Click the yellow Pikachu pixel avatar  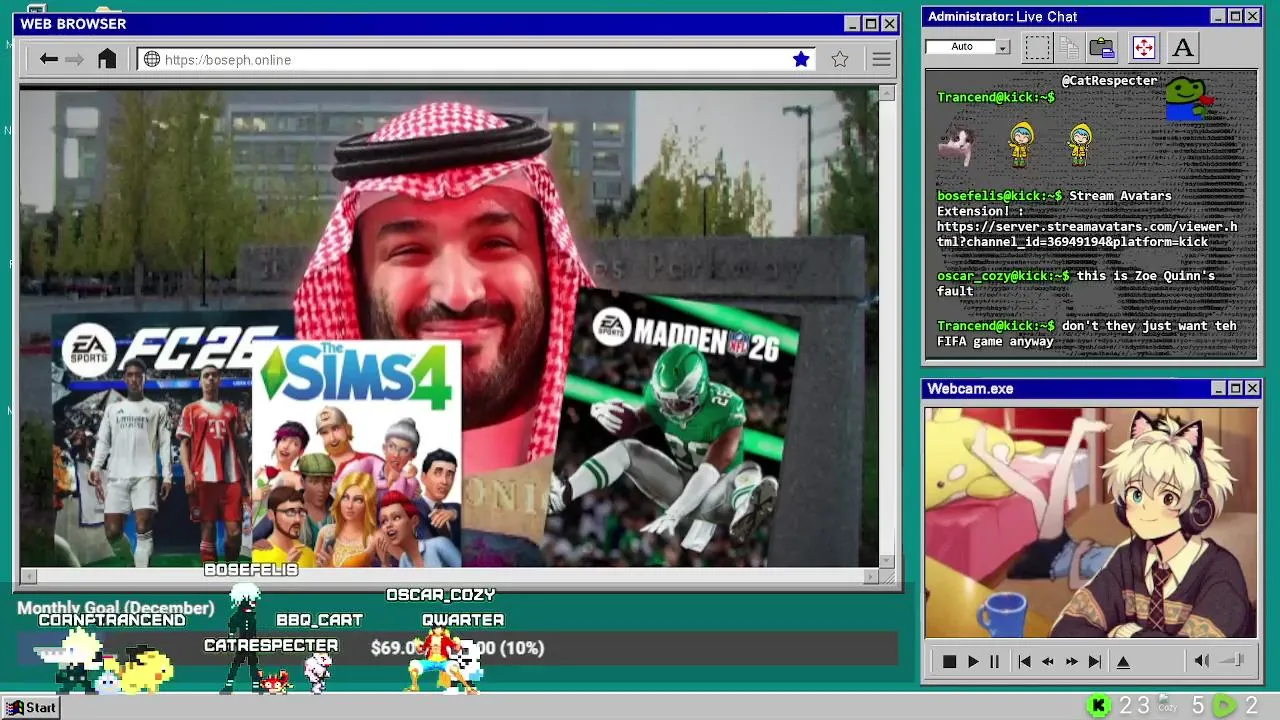(148, 672)
